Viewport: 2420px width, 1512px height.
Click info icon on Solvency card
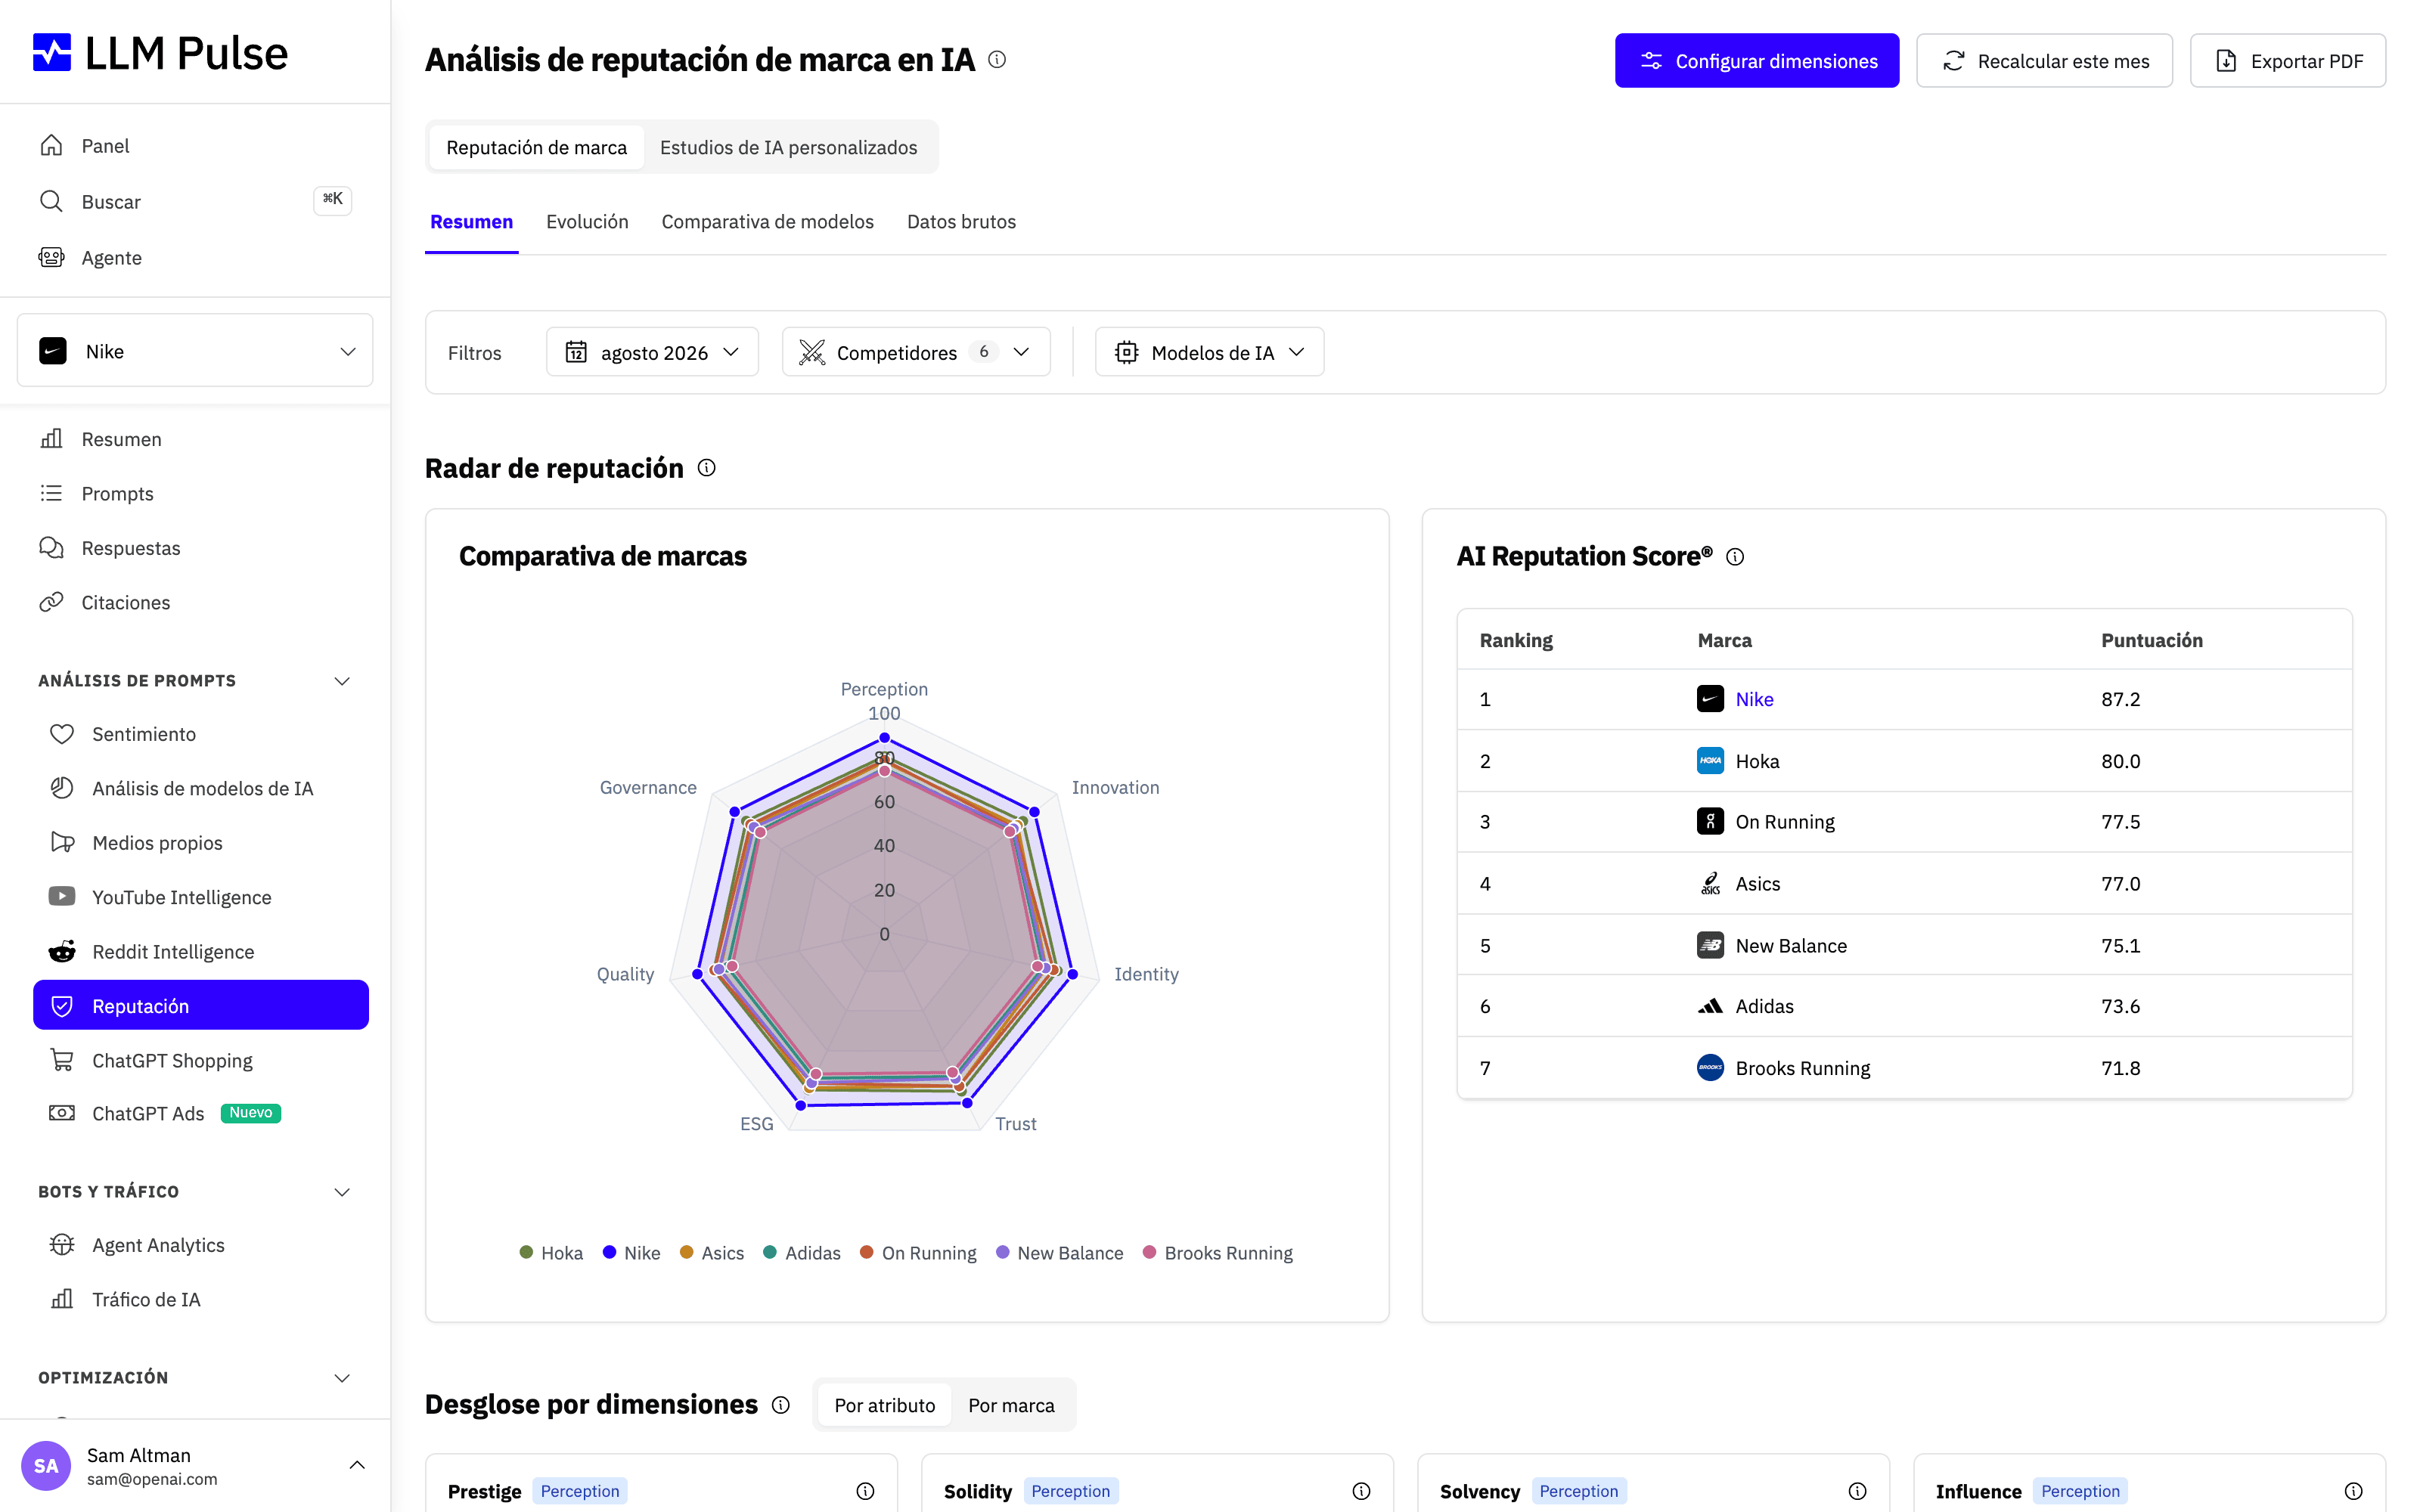pyautogui.click(x=1858, y=1491)
